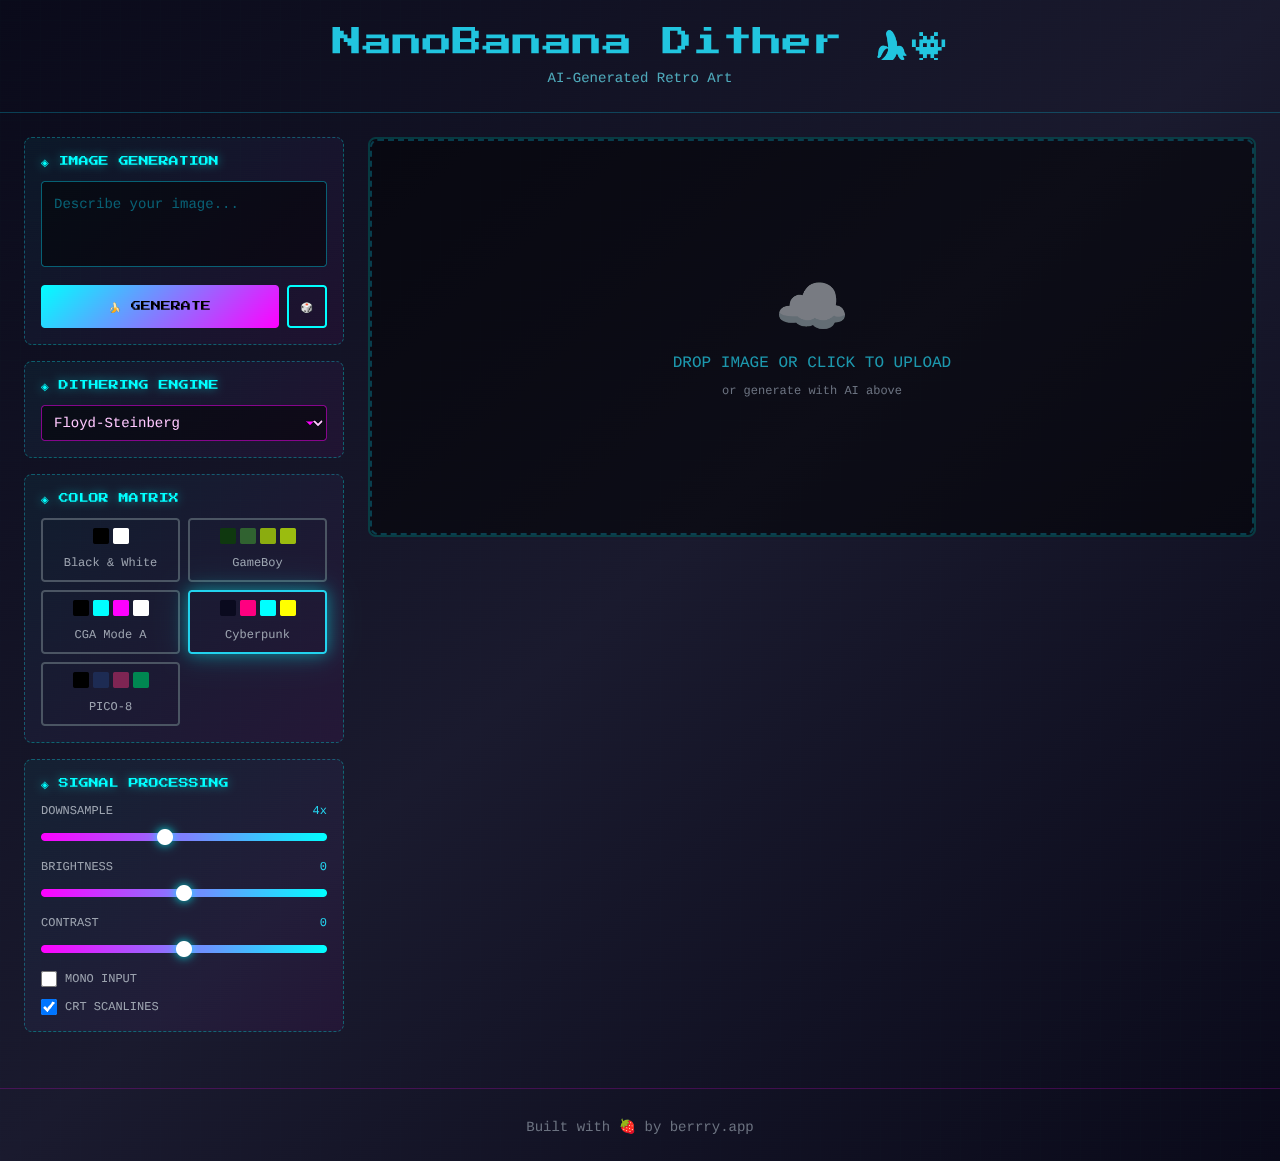Select the Black & White palette
Screen dimensions: 1280x1161
point(110,549)
